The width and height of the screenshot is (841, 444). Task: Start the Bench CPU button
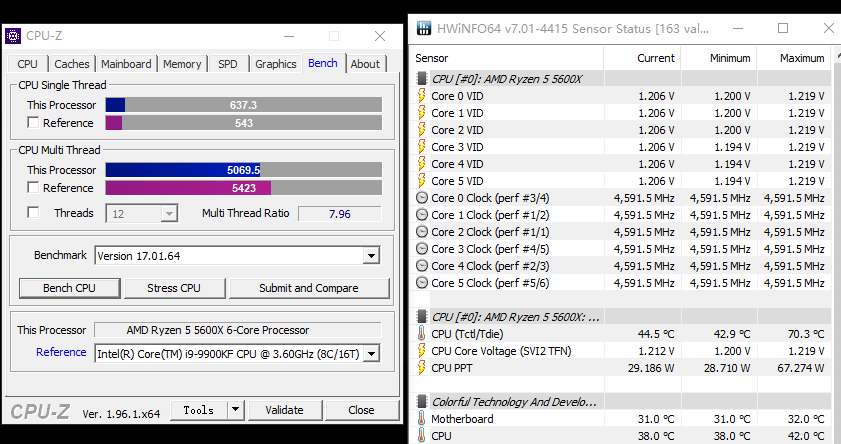click(69, 288)
